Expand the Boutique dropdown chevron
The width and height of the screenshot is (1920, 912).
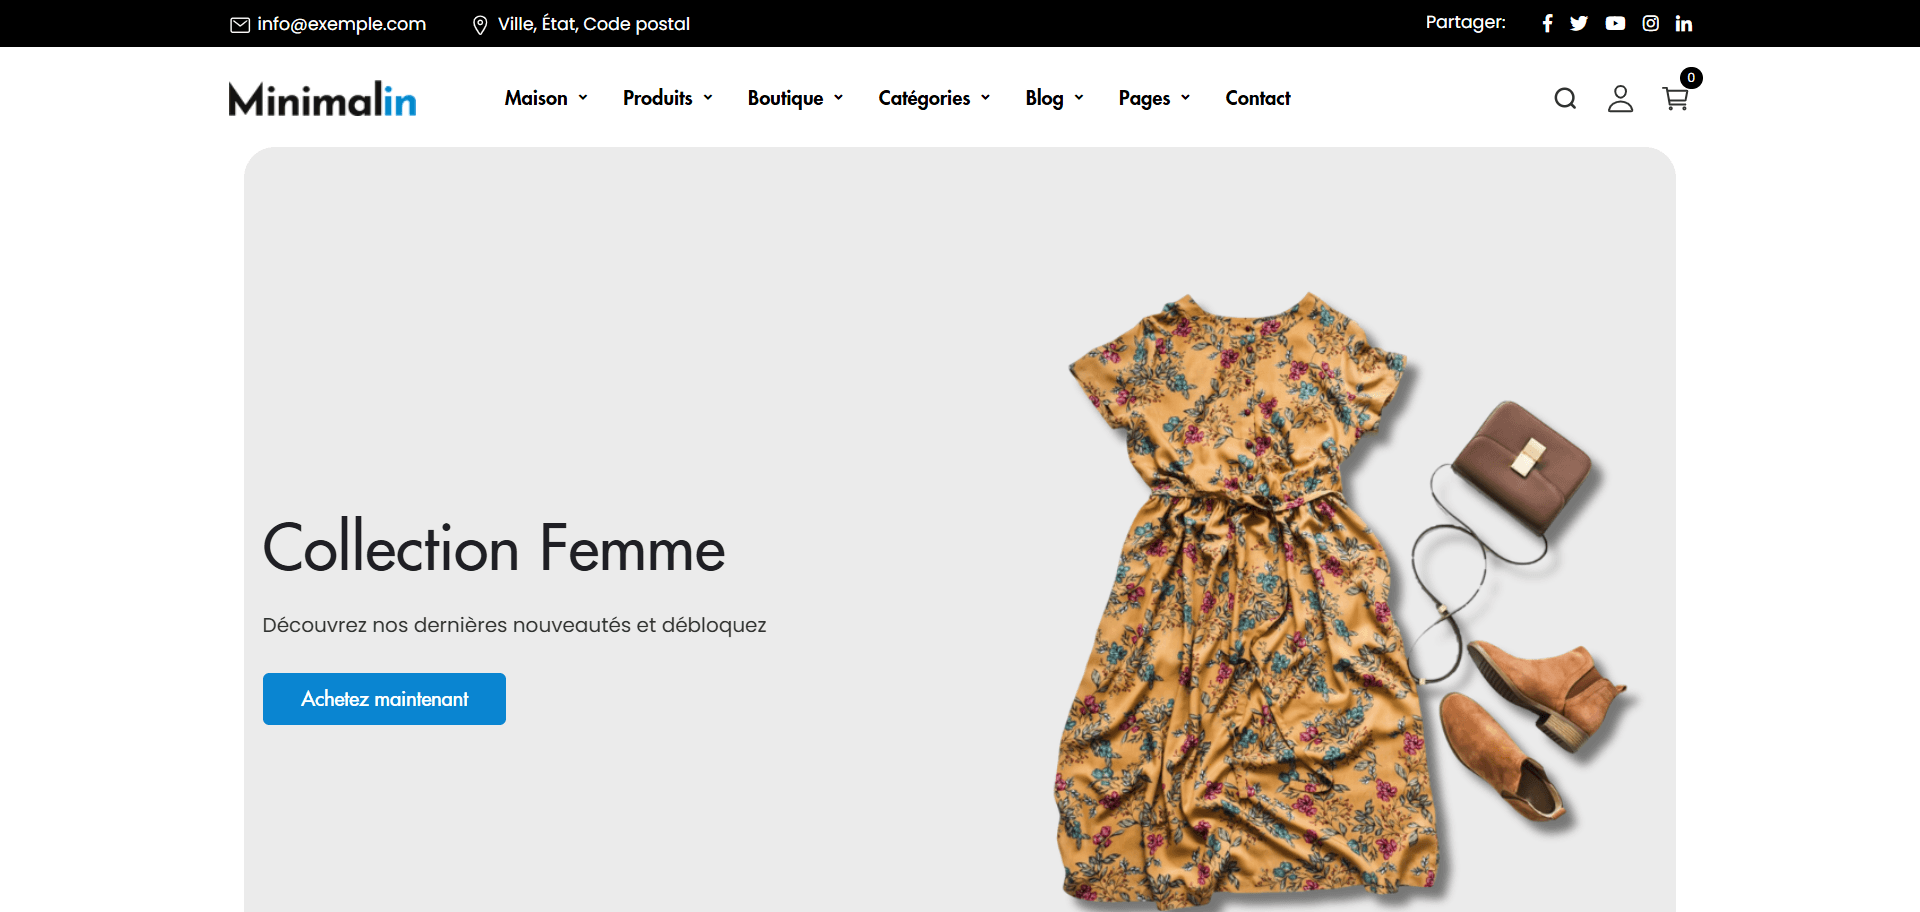click(x=839, y=98)
